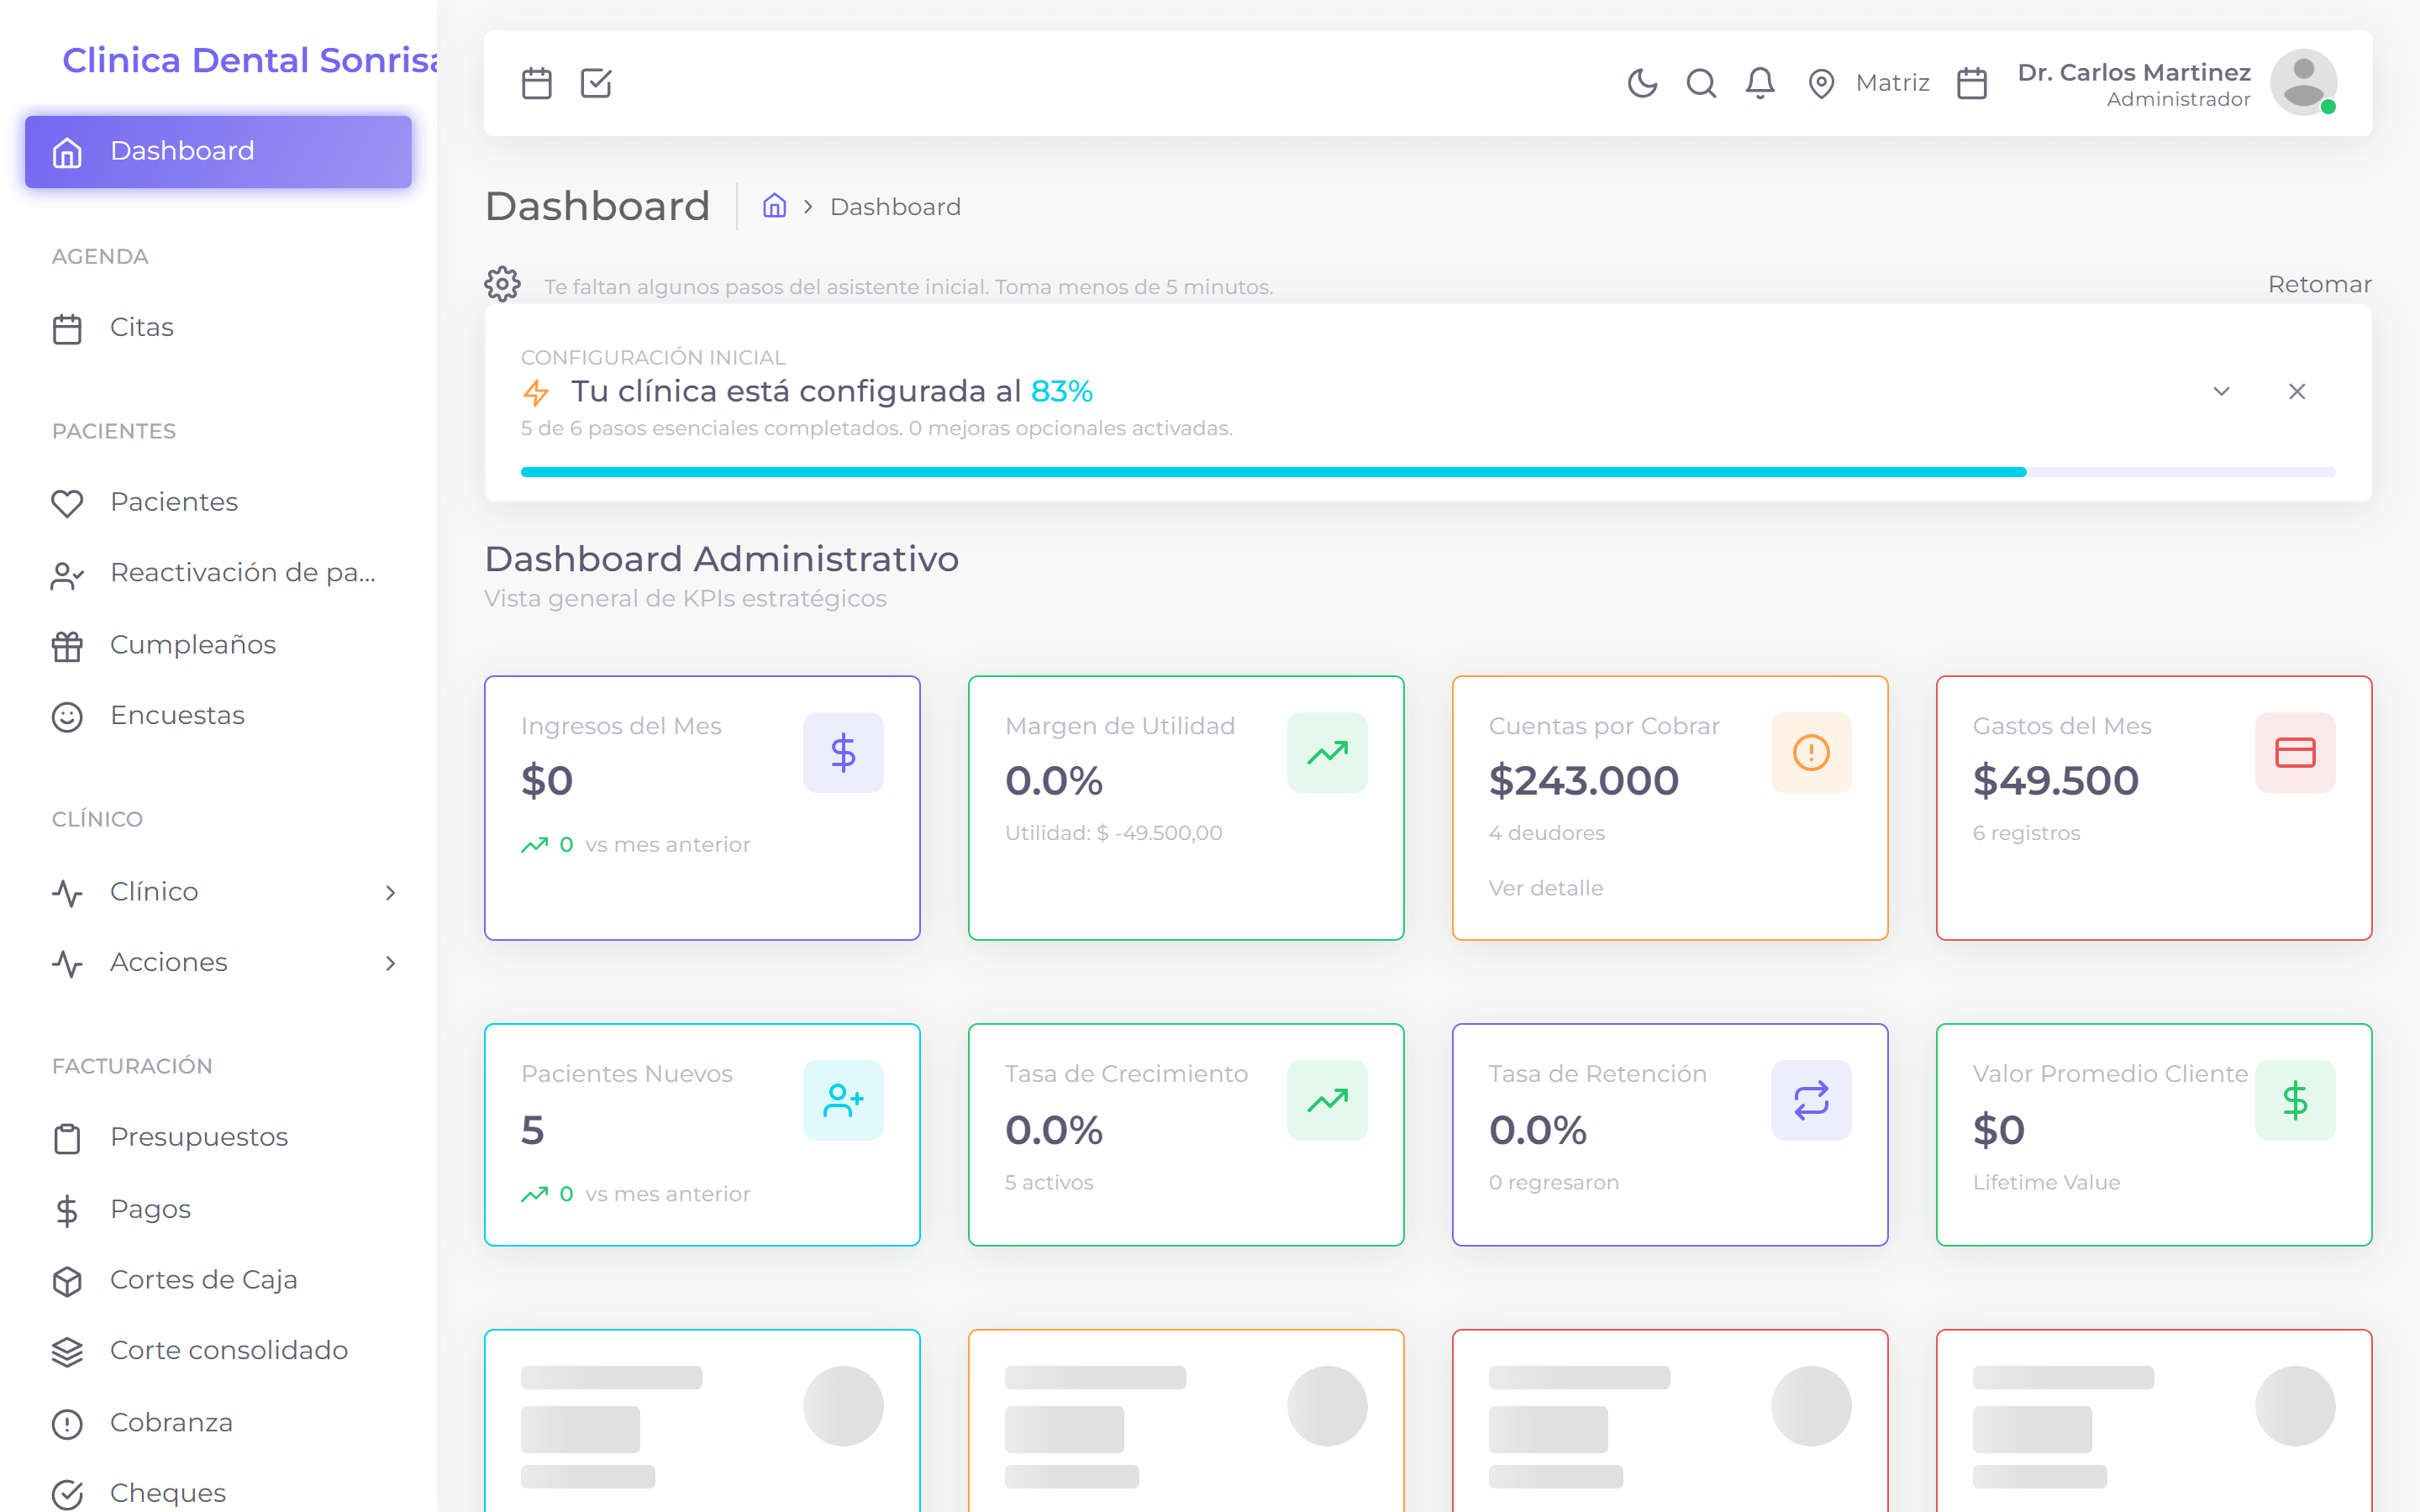Screen dimensions: 2420x1512
Task: Open notifications bell icon
Action: tap(1760, 83)
